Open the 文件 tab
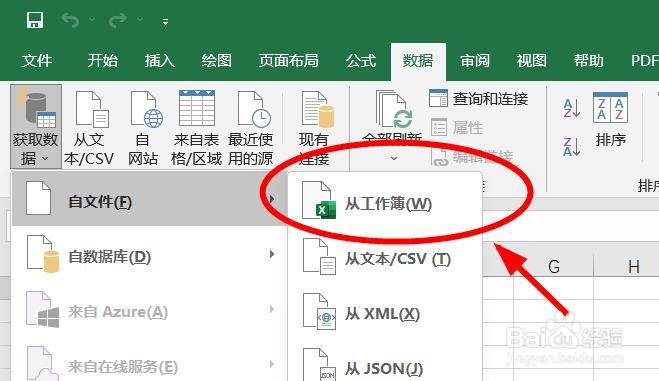 click(x=37, y=61)
